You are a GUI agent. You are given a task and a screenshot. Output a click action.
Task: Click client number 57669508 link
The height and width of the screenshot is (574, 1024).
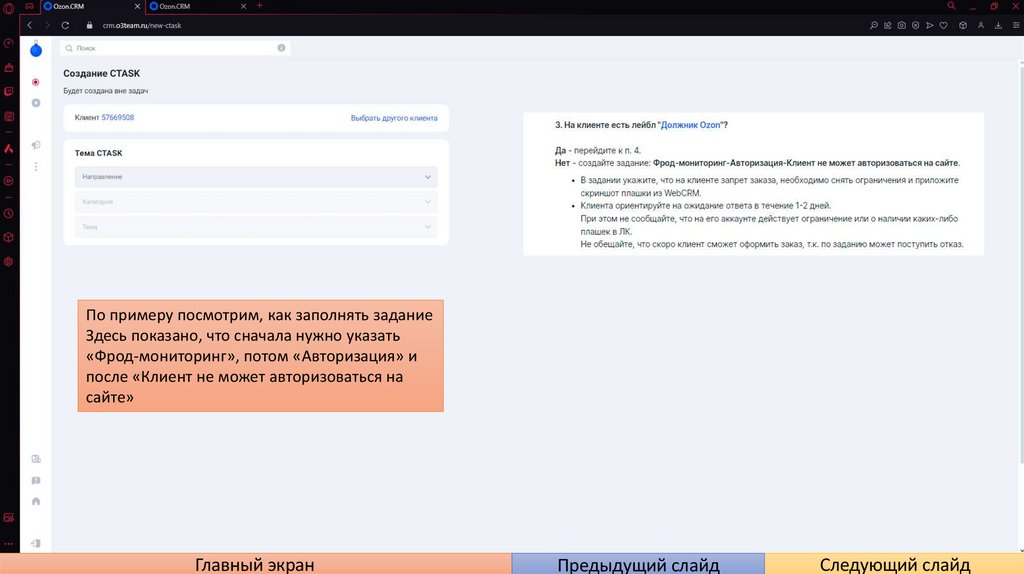click(118, 118)
